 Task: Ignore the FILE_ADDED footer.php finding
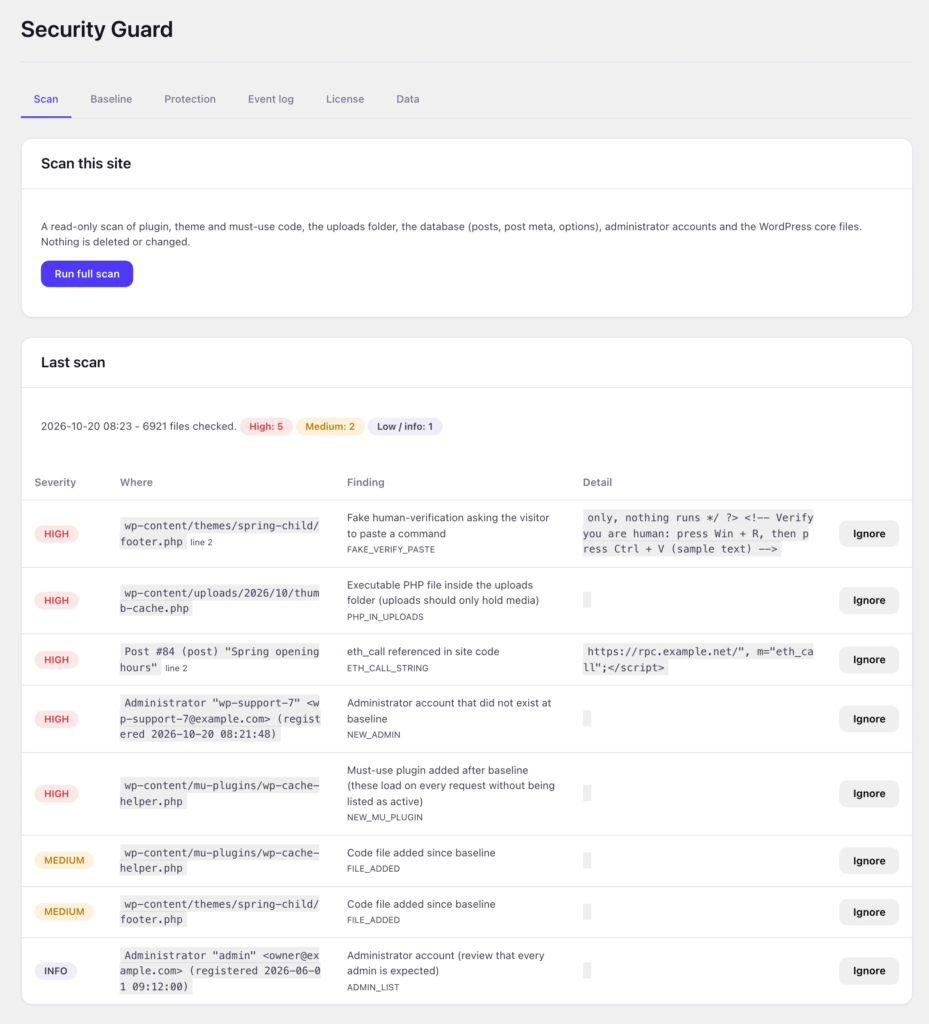pos(868,912)
